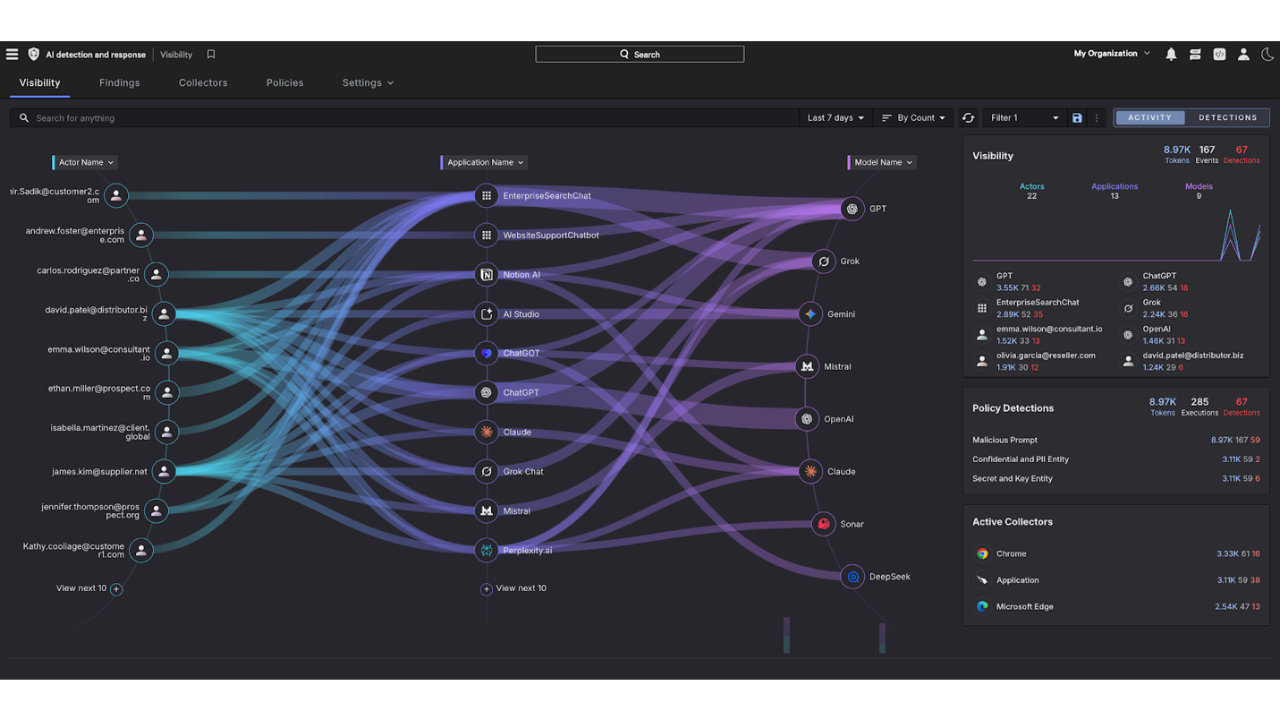Screen dimensions: 1280x720
Task: Toggle dark mode with the moon icon
Action: click(x=1267, y=55)
